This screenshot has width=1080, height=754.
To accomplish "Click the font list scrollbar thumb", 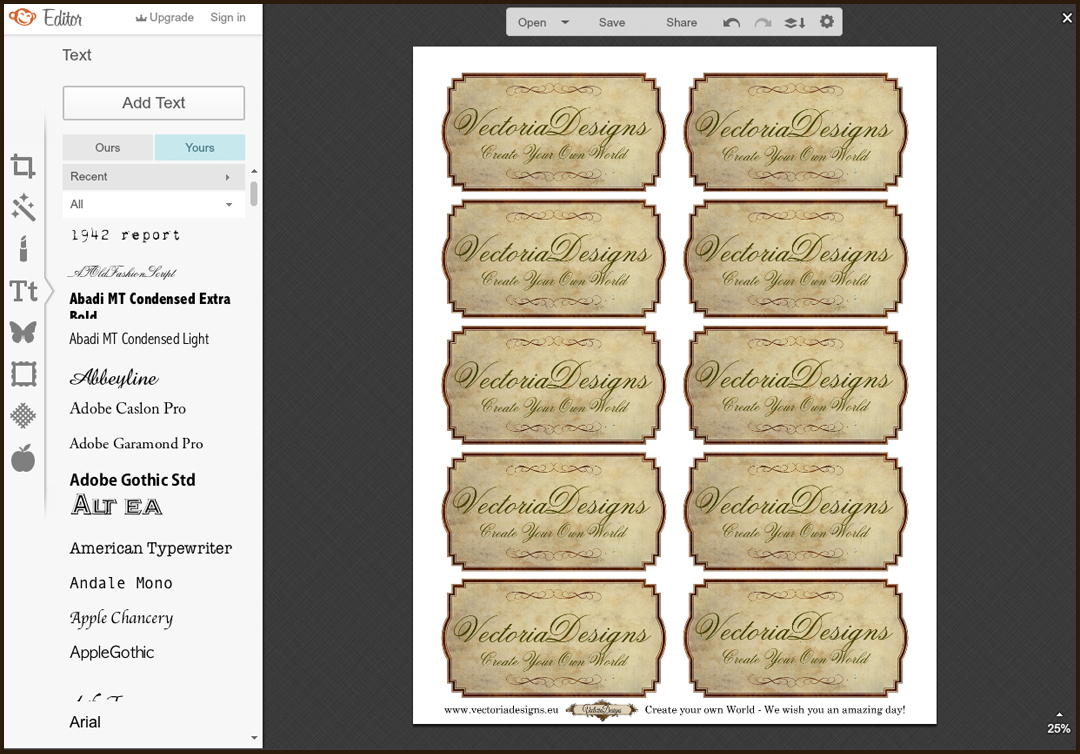I will [x=254, y=193].
